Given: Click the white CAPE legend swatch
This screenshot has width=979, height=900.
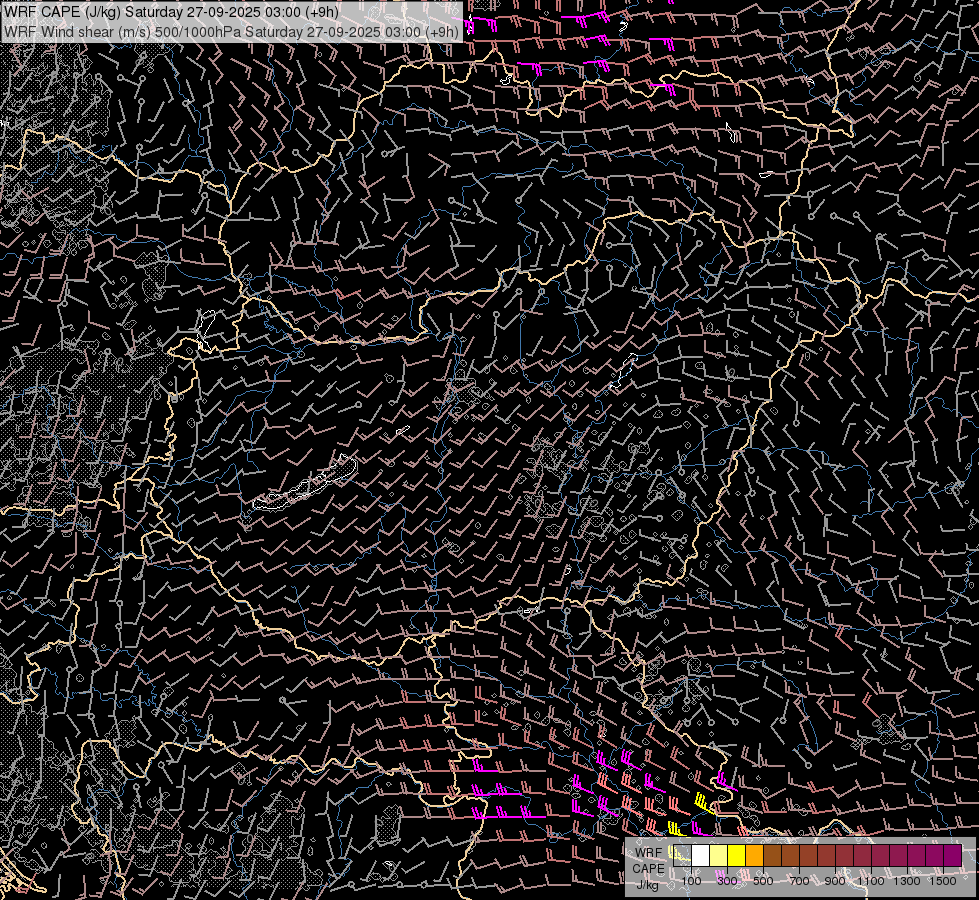Looking at the screenshot, I should tap(700, 855).
